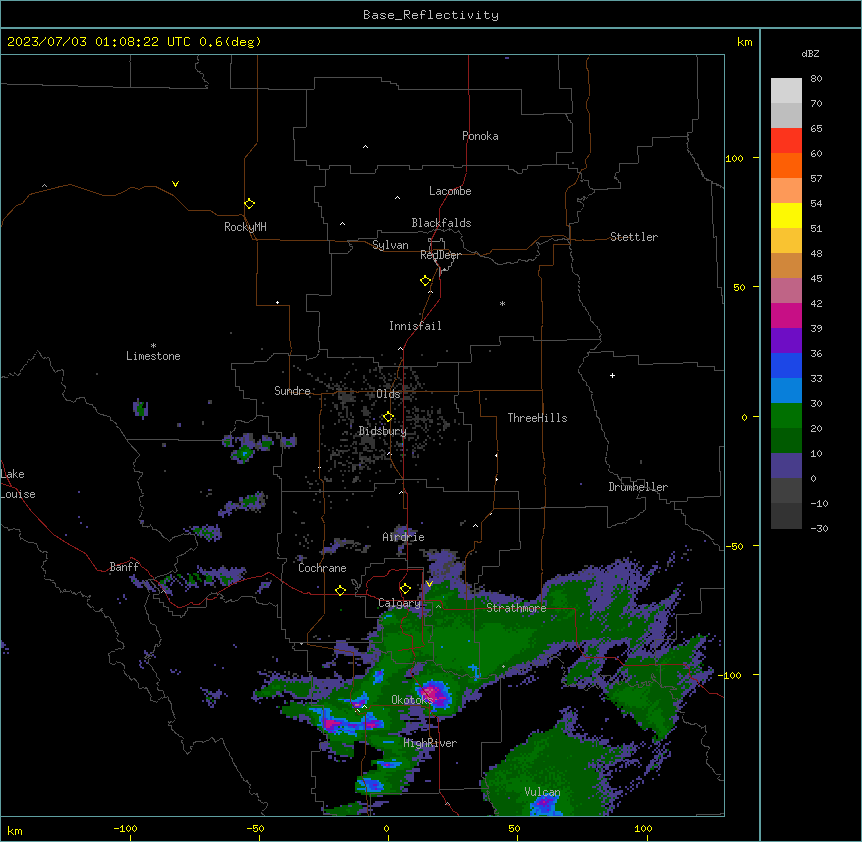Image resolution: width=862 pixels, height=842 pixels.
Task: Click the Limestone label
Action: [153, 356]
